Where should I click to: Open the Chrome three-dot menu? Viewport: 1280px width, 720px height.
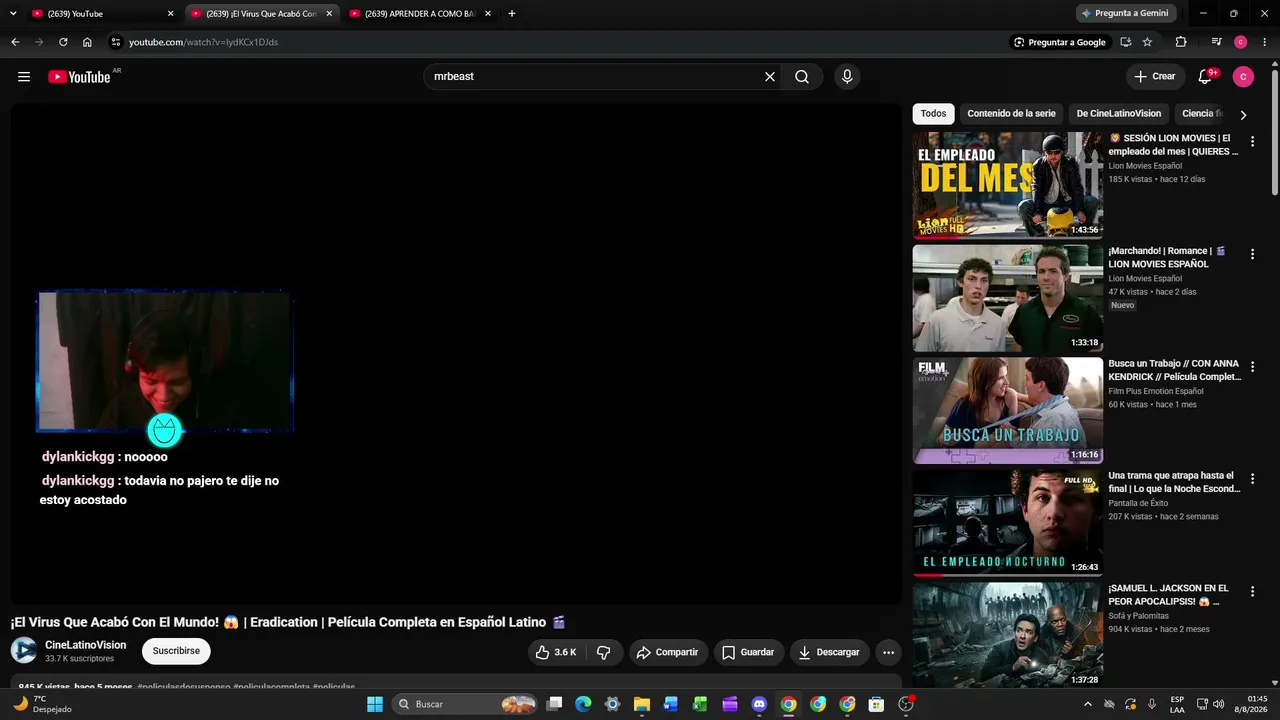1264,42
